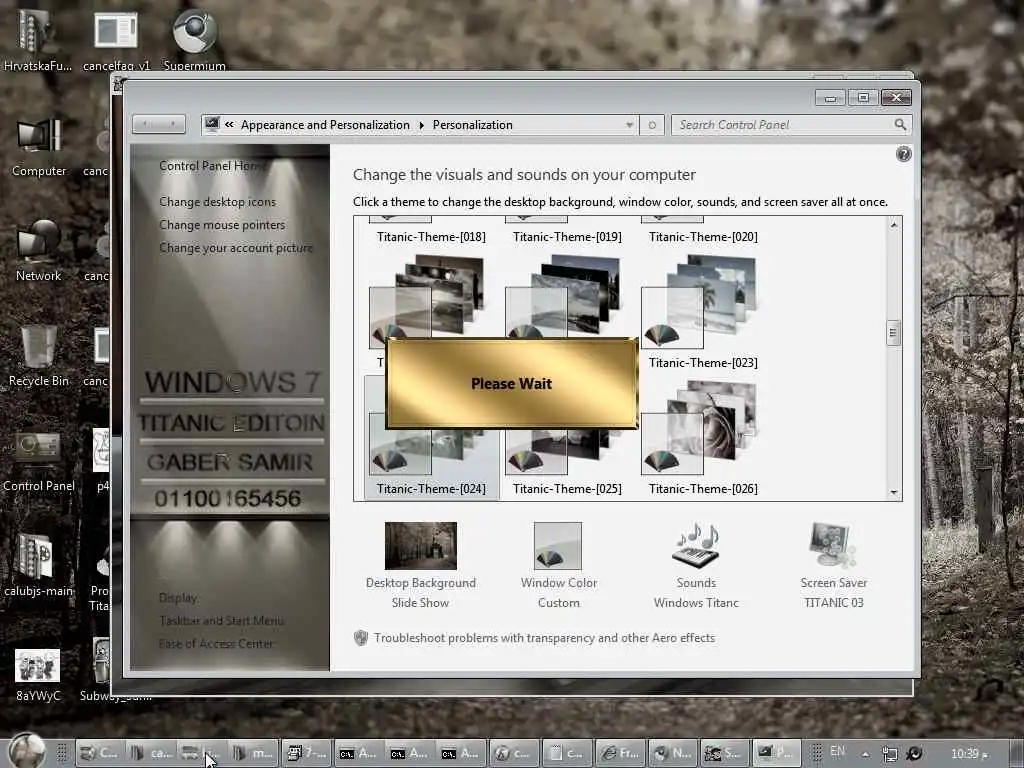Viewport: 1024px width, 768px height.
Task: Select the HrvatskaFu... desktop icon
Action: (37, 38)
